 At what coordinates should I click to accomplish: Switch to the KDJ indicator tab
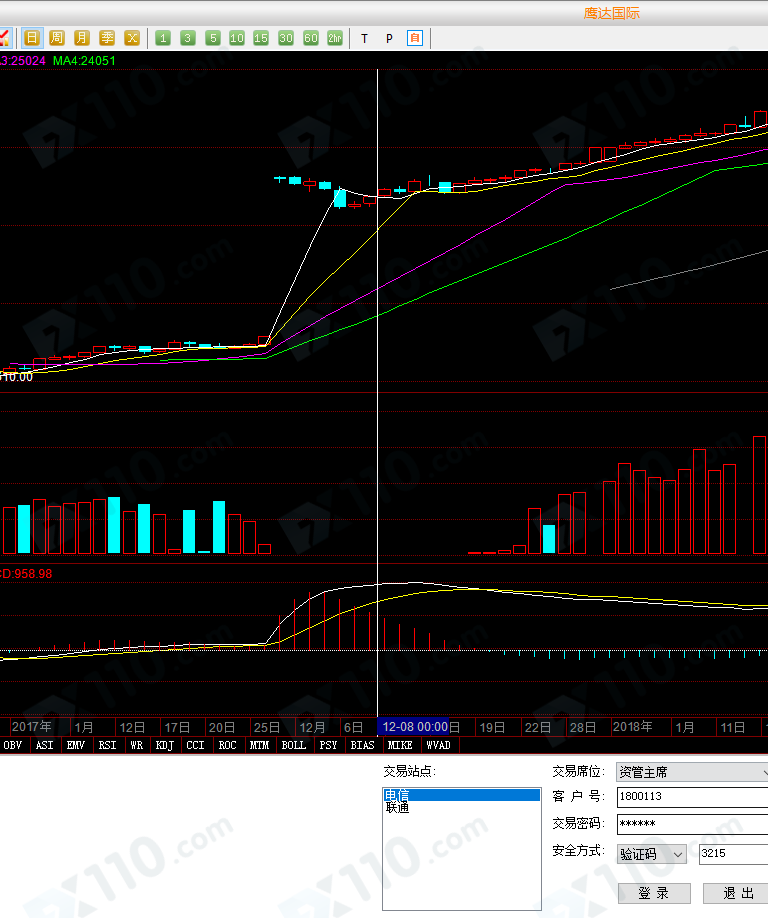coord(164,745)
